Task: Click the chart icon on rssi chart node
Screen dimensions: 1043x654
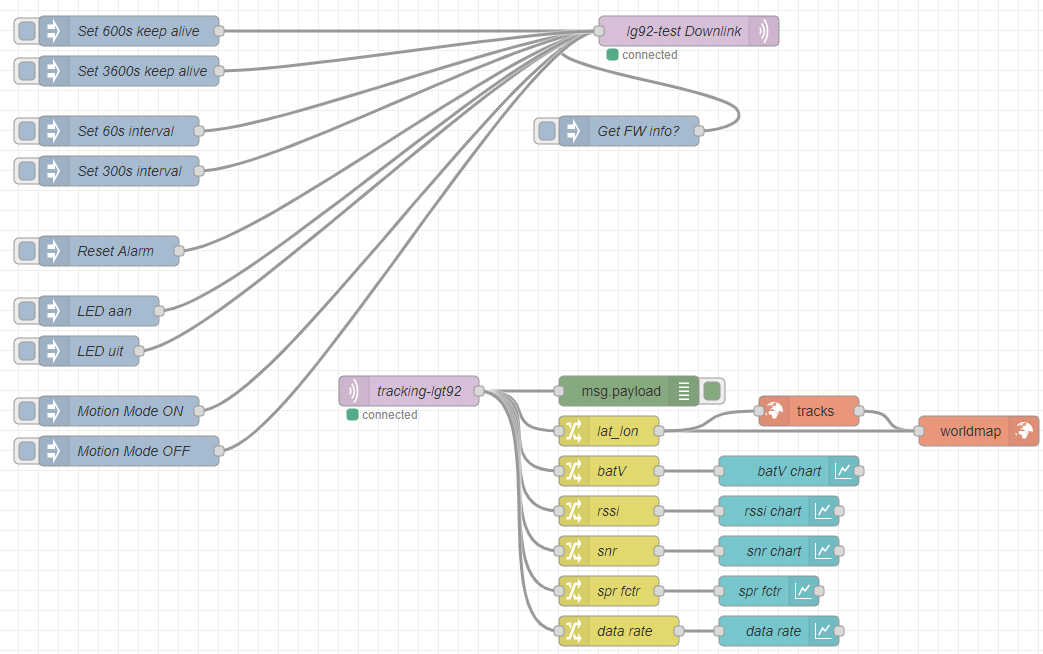Action: (x=823, y=511)
